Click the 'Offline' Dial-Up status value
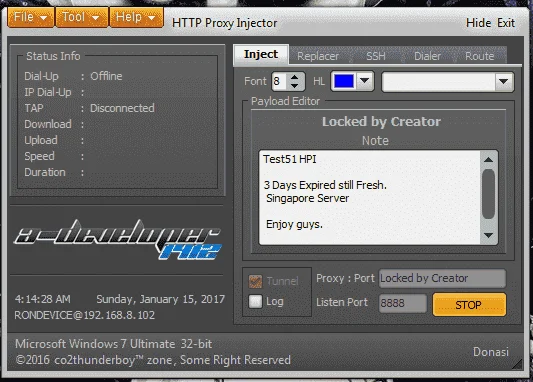 click(106, 76)
